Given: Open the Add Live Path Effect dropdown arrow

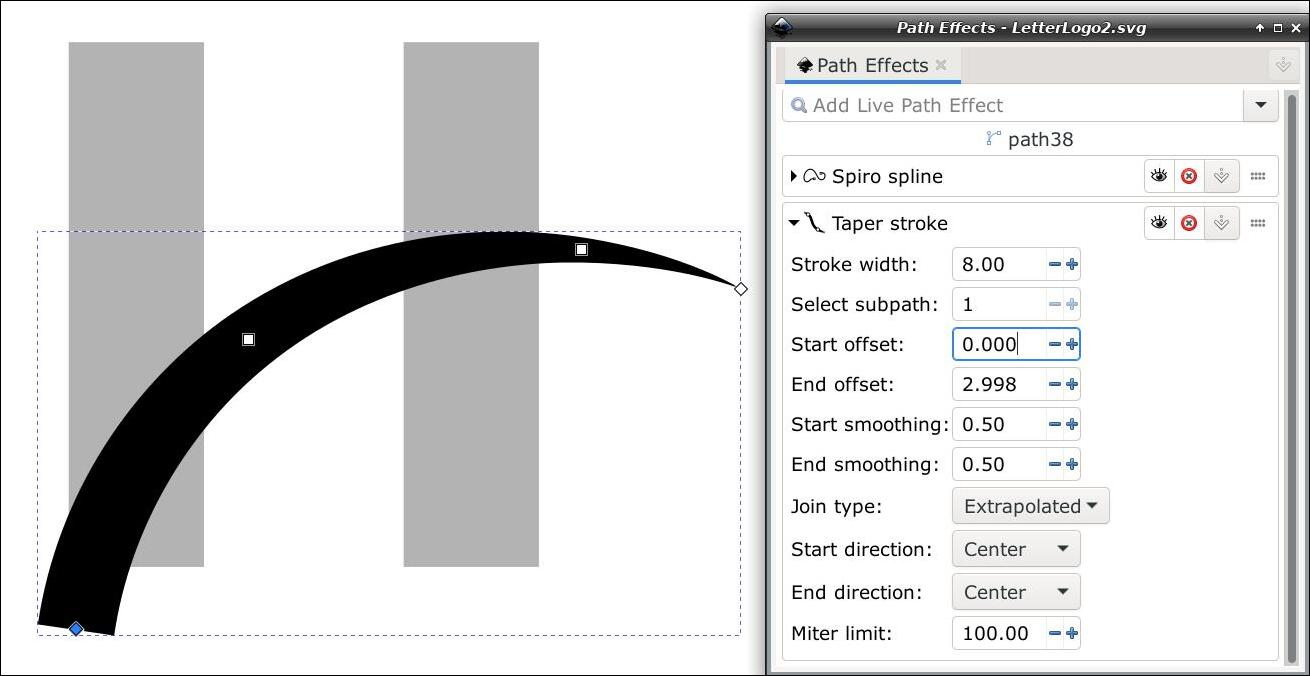Looking at the screenshot, I should pyautogui.click(x=1260, y=105).
